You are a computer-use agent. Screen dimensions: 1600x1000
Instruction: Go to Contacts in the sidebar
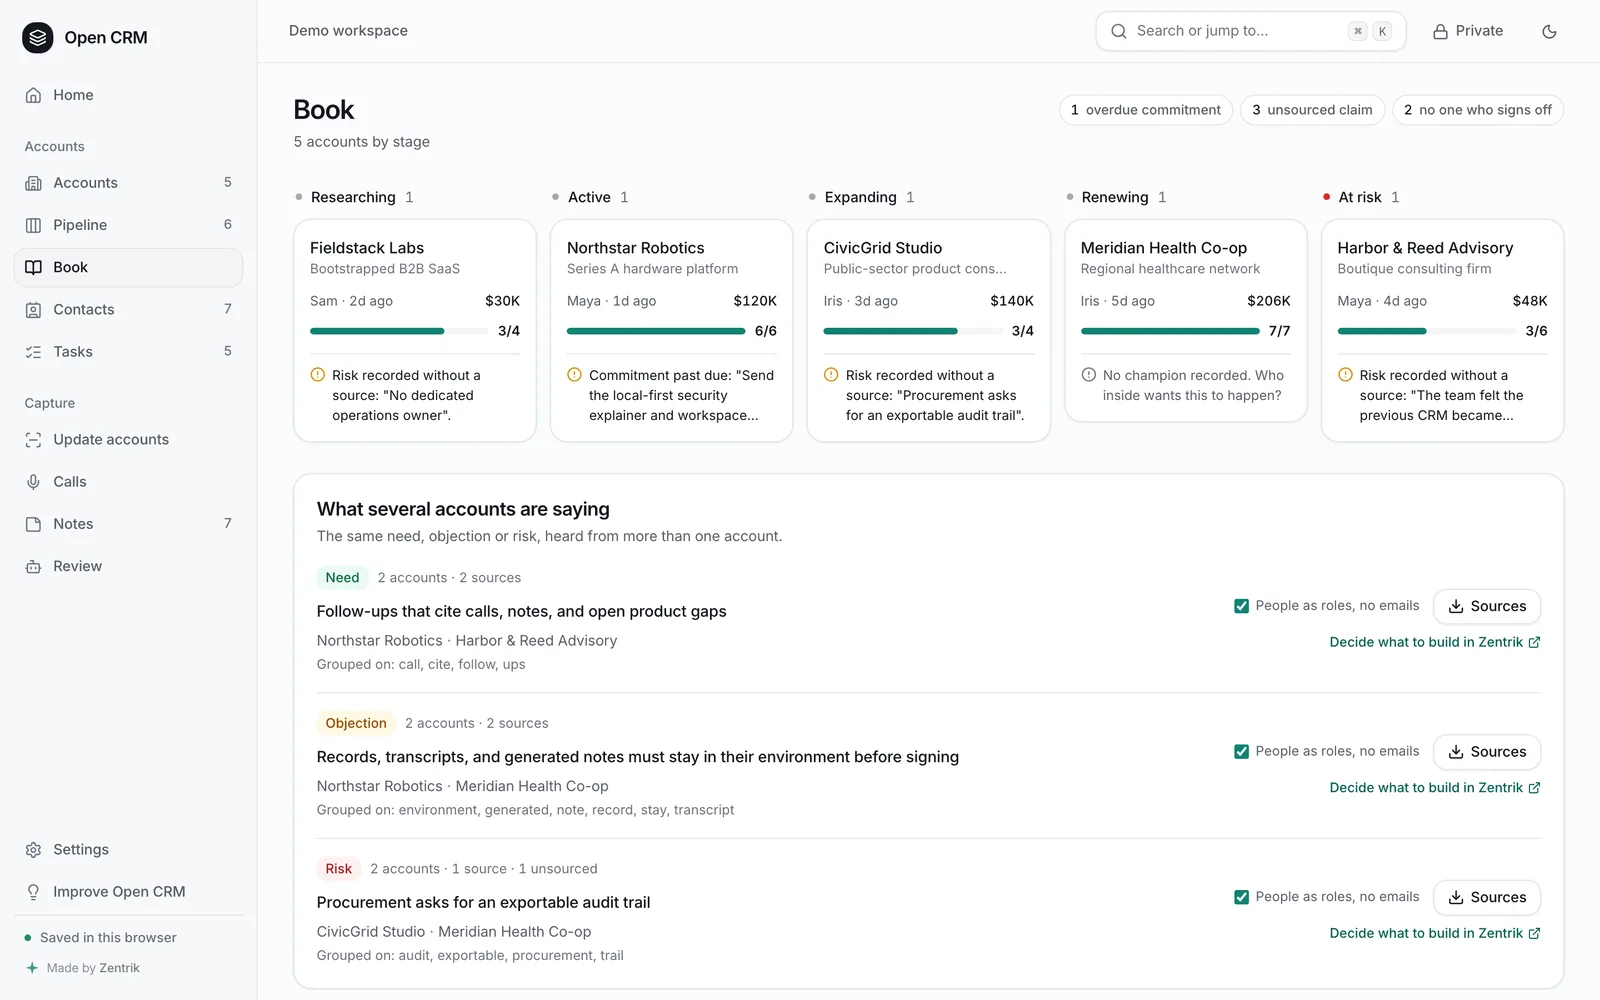[128, 310]
